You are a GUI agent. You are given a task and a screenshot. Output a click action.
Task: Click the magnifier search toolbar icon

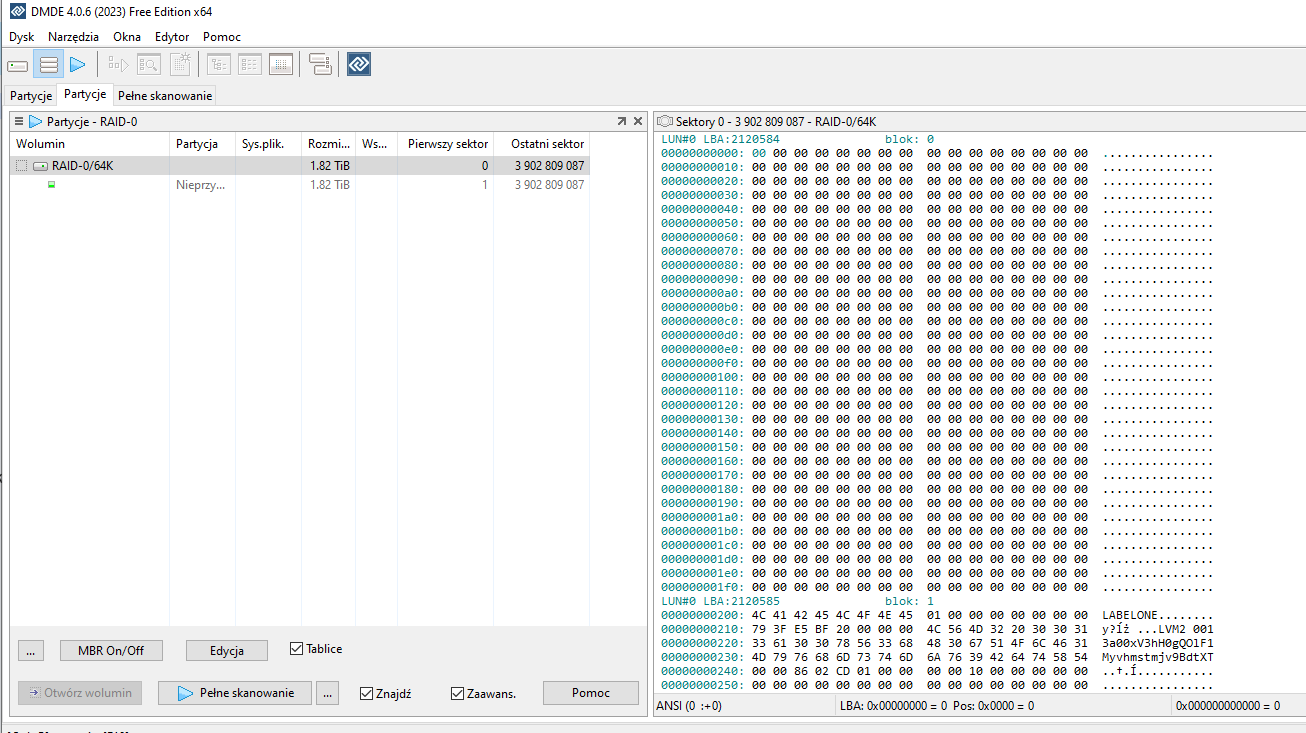149,65
